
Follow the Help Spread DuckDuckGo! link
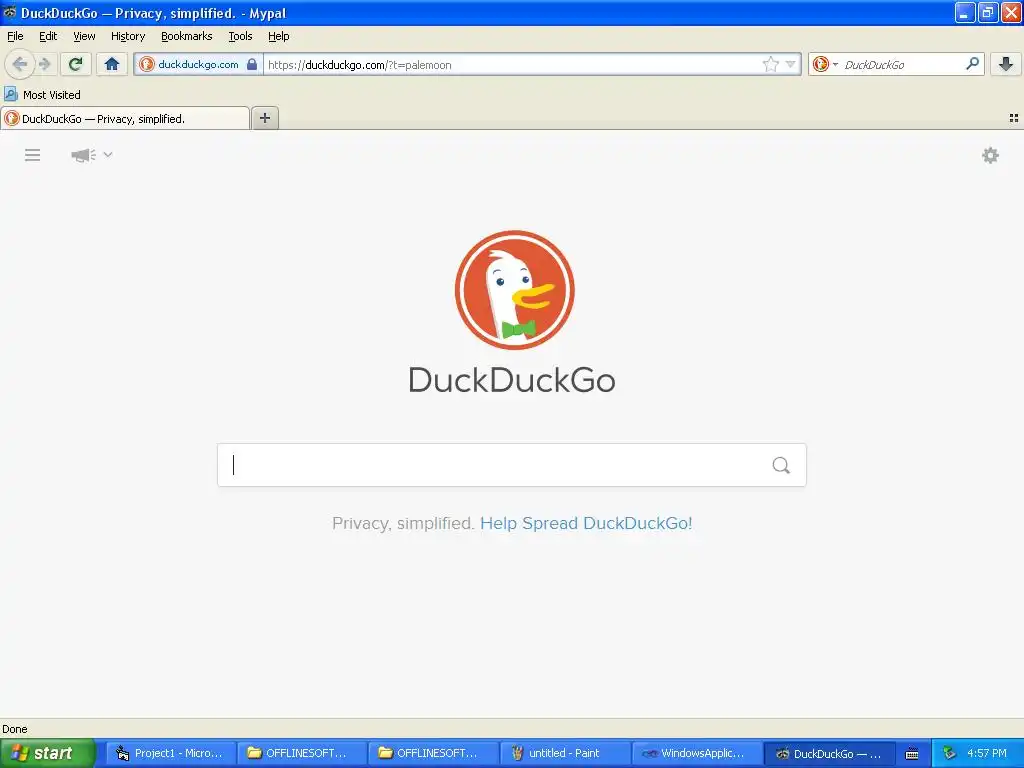(x=586, y=523)
